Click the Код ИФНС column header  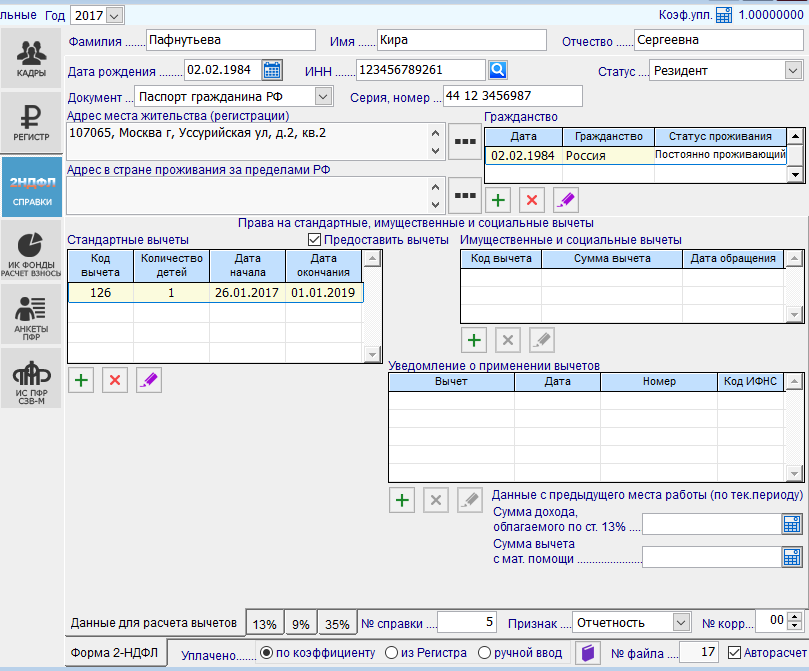[750, 381]
